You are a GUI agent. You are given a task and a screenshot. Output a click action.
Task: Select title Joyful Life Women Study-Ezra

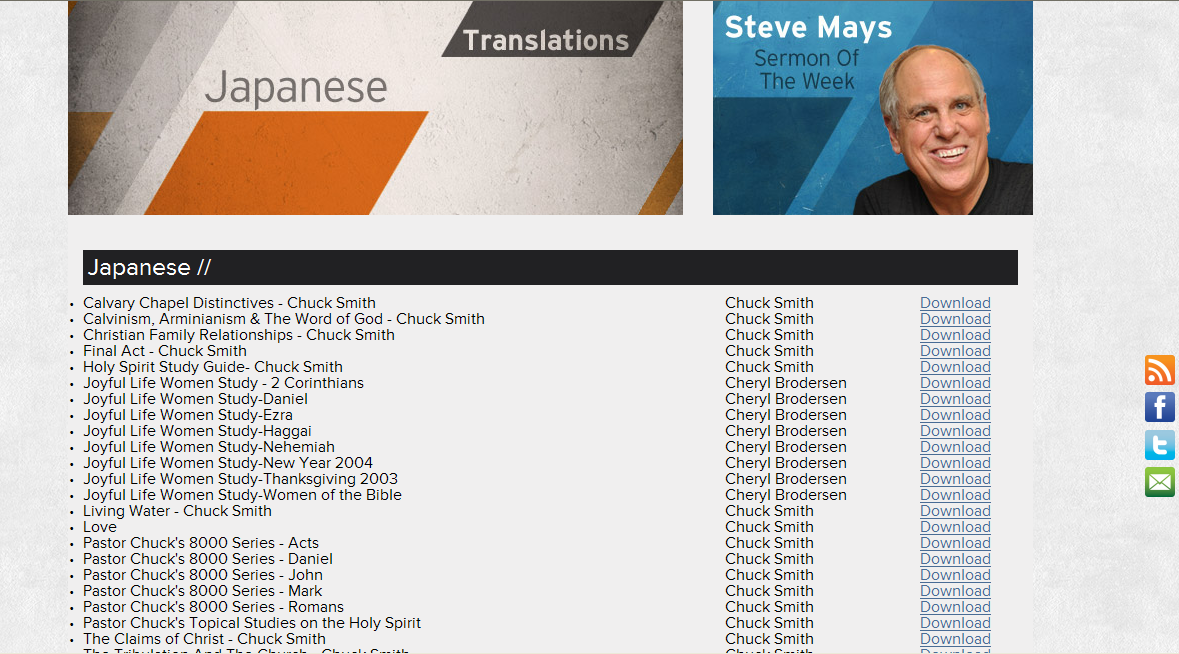(188, 415)
